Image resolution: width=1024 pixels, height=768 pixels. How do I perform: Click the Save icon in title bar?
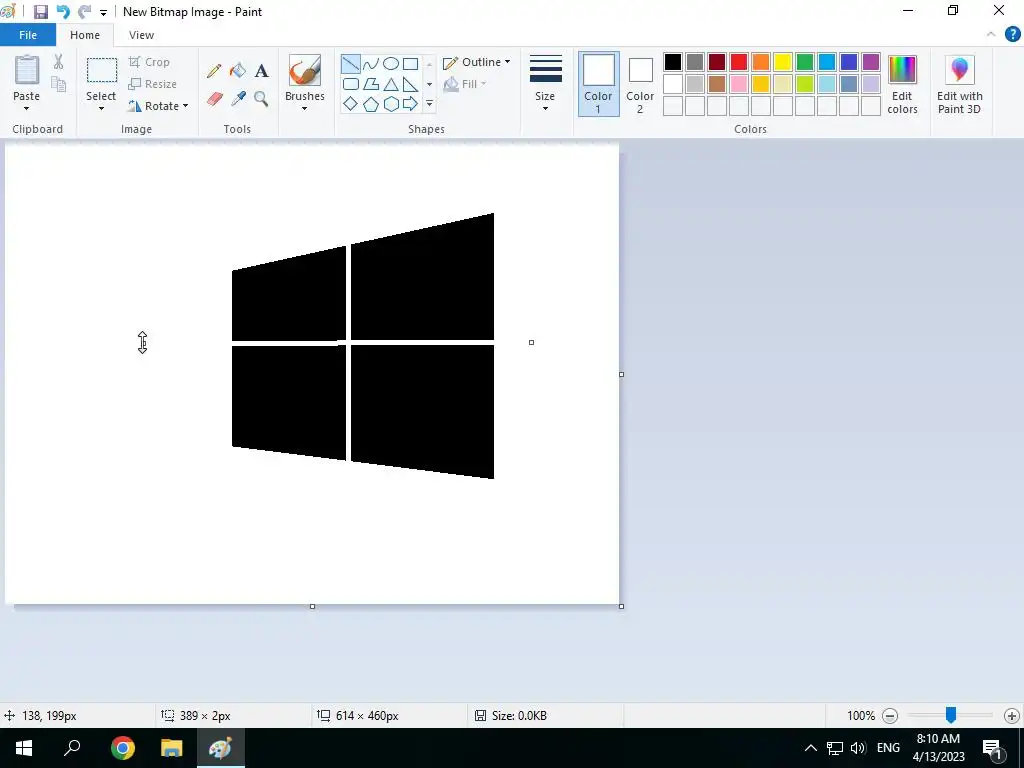pyautogui.click(x=40, y=12)
